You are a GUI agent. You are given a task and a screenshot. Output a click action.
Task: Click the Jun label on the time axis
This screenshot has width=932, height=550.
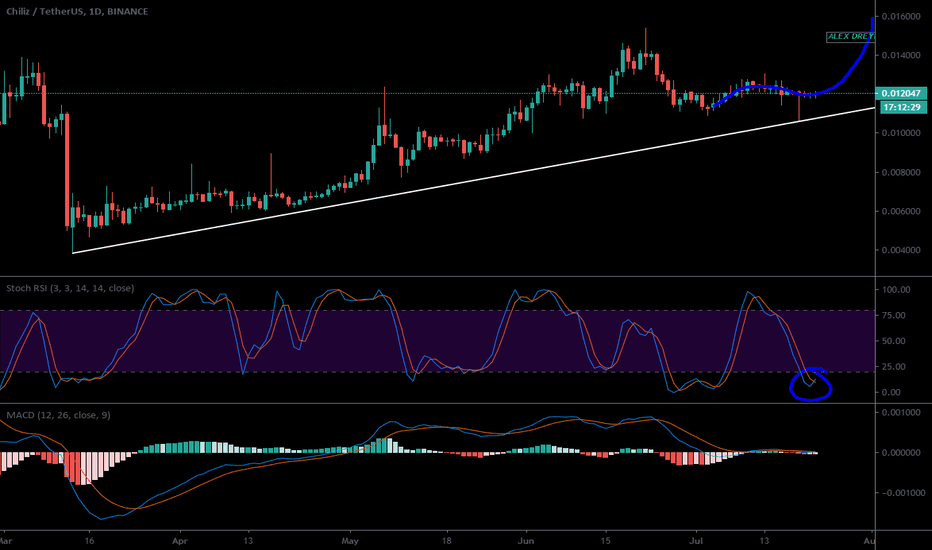click(x=525, y=541)
